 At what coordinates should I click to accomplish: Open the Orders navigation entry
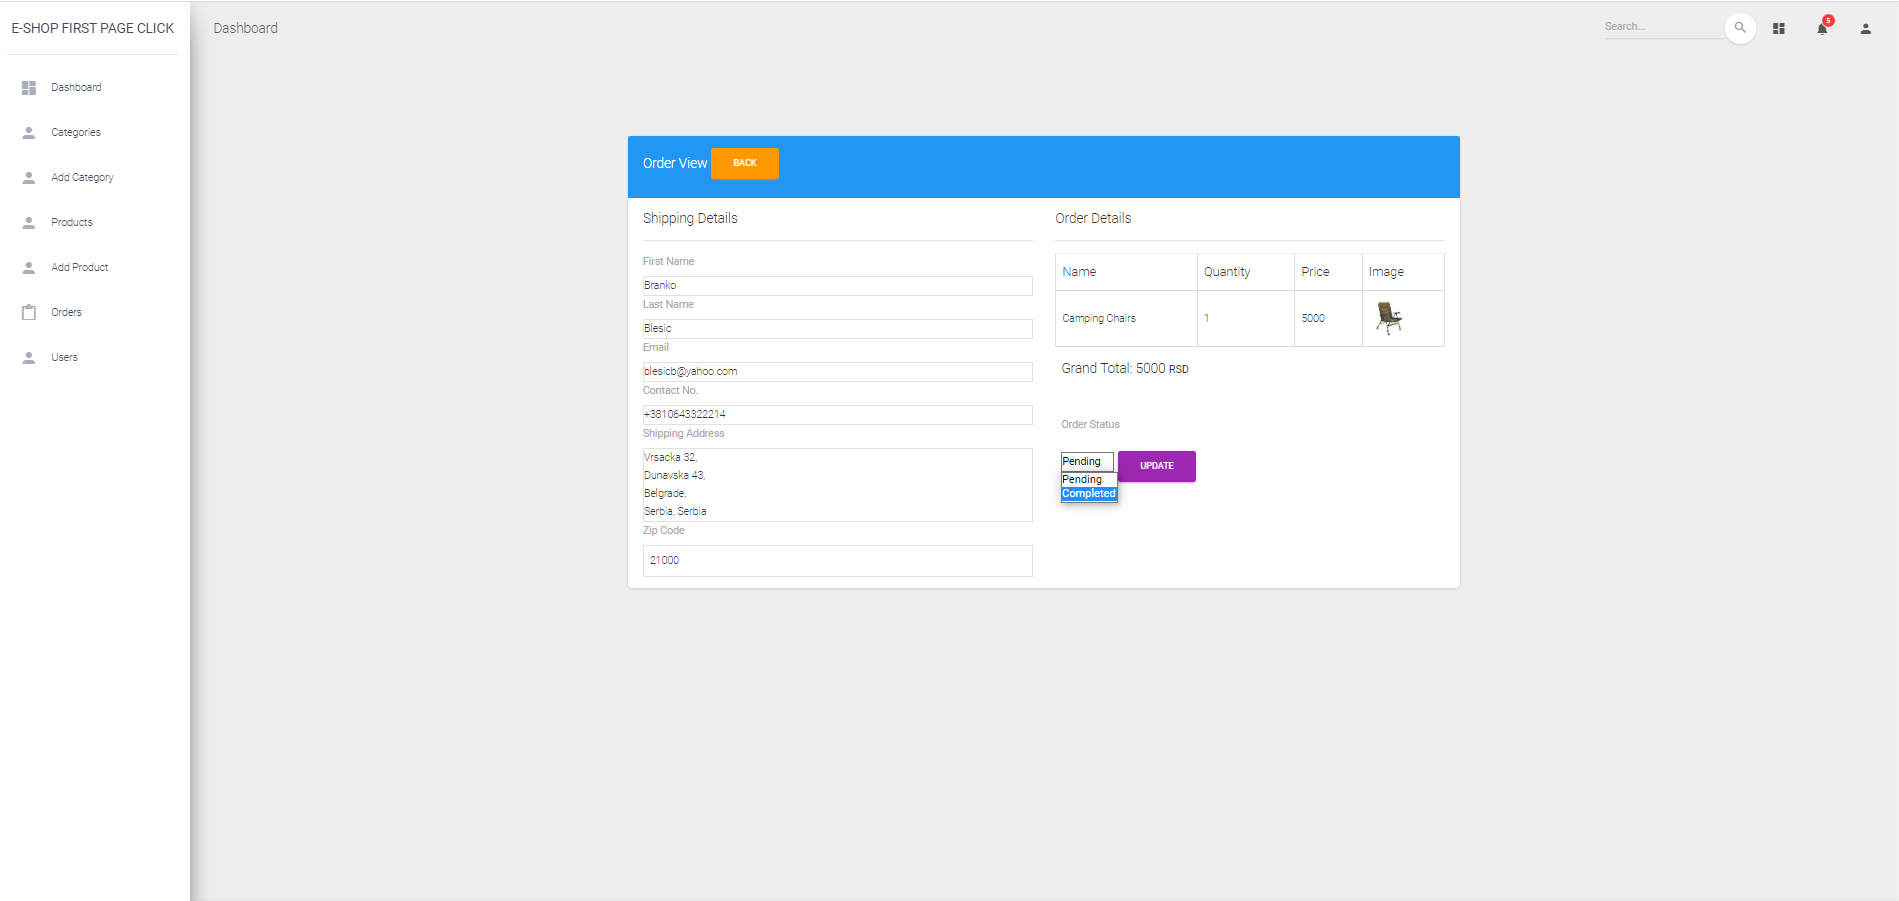(66, 312)
